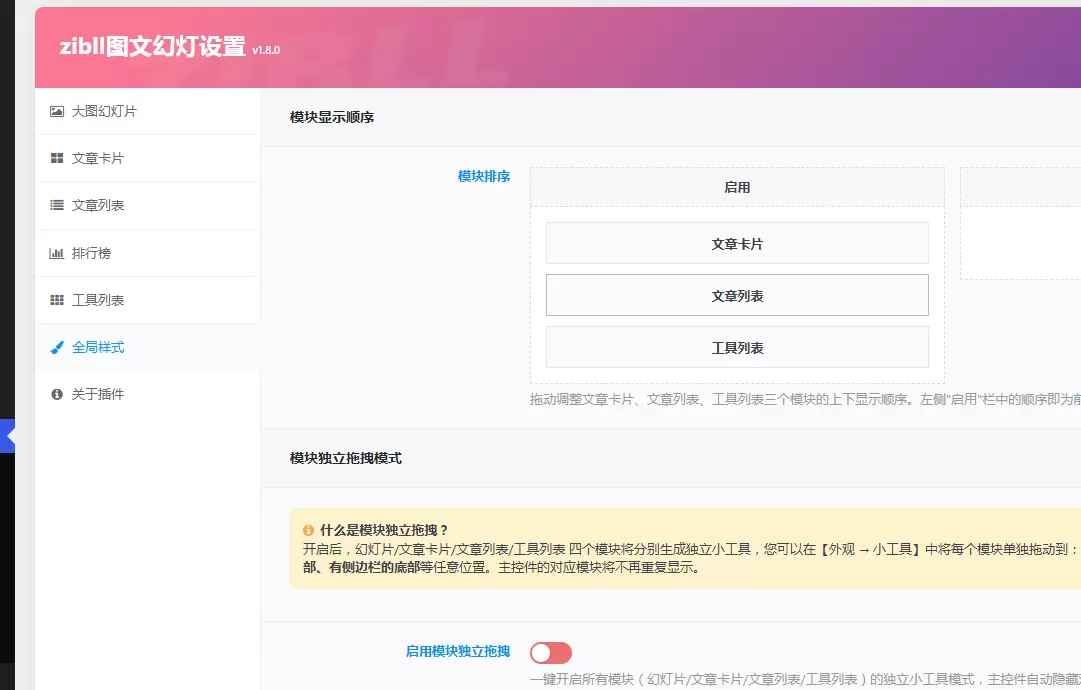
Task: Click the image icon beside 大图幻灯片
Action: (57, 111)
